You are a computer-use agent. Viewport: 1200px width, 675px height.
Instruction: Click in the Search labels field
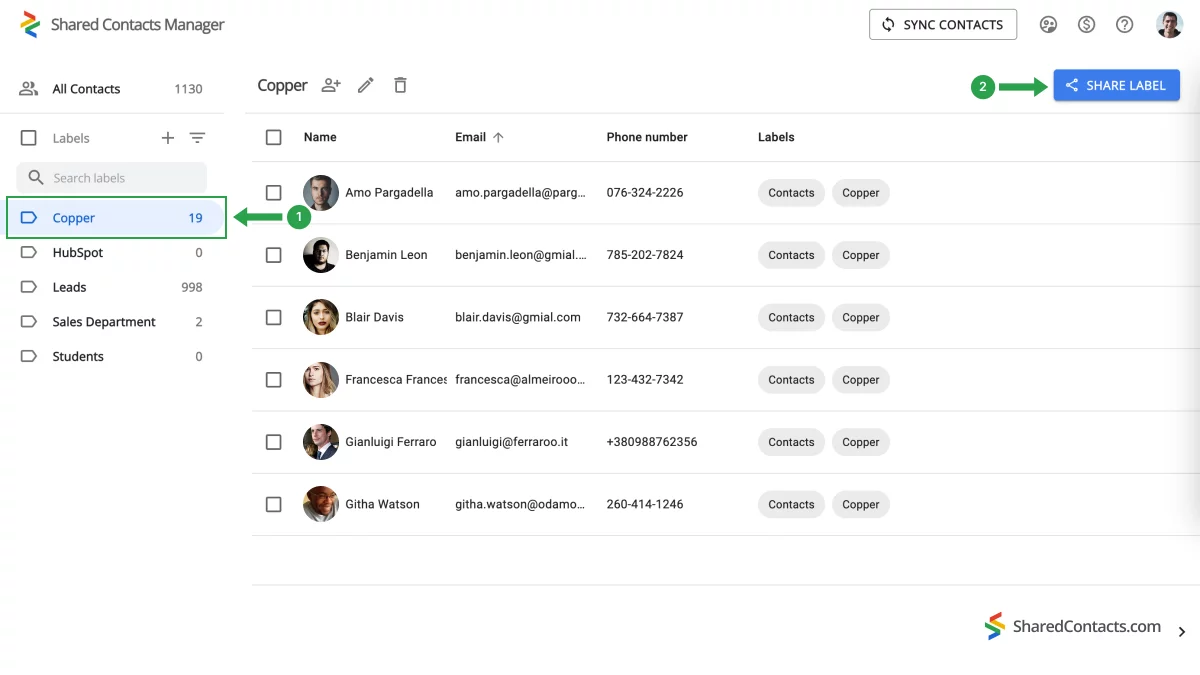pos(111,178)
